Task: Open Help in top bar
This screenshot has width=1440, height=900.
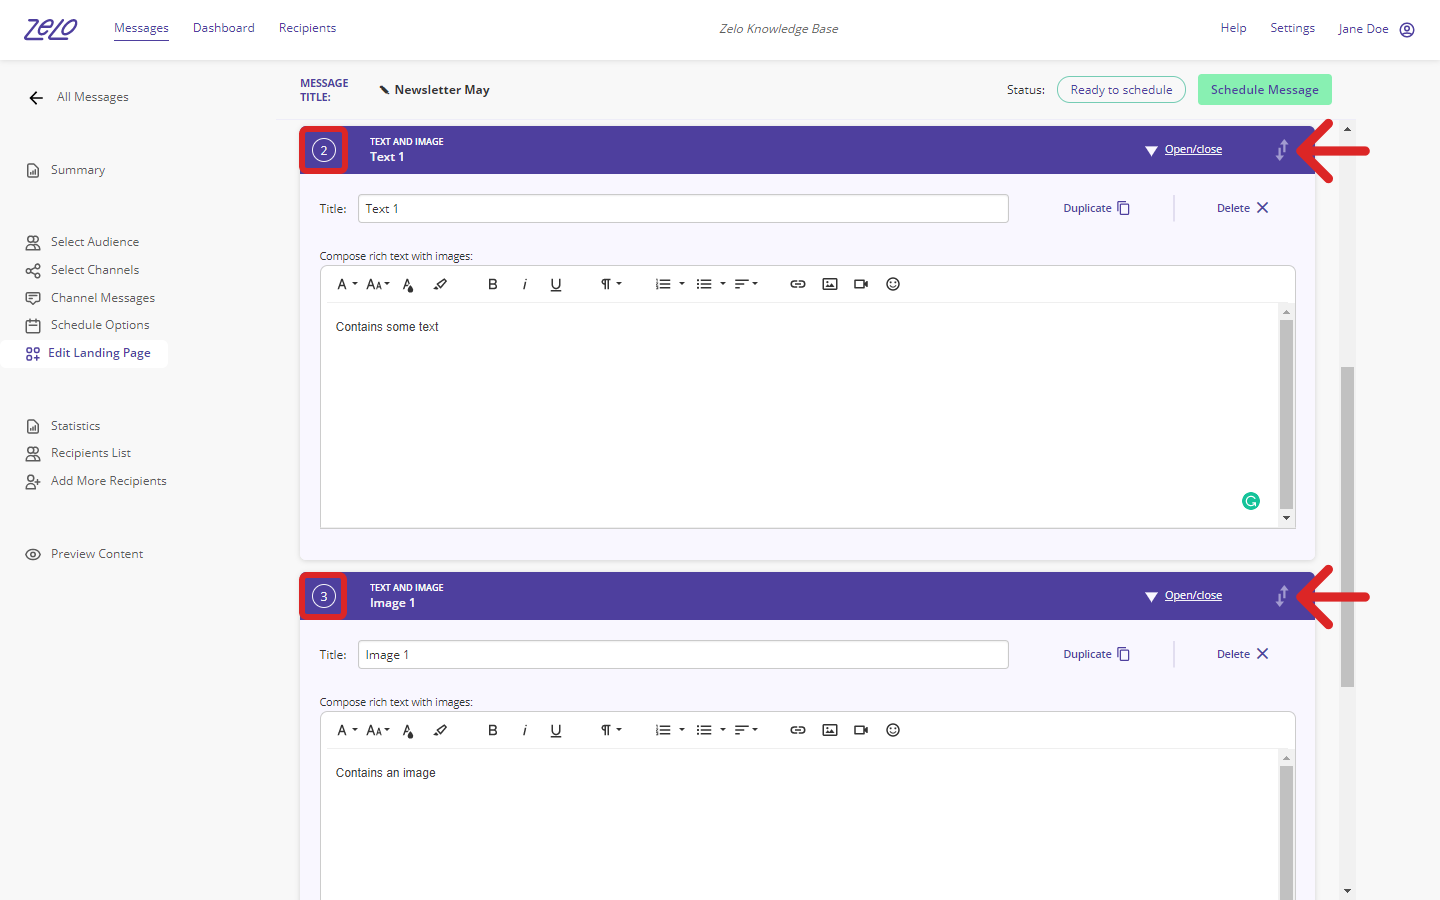Action: tap(1233, 28)
